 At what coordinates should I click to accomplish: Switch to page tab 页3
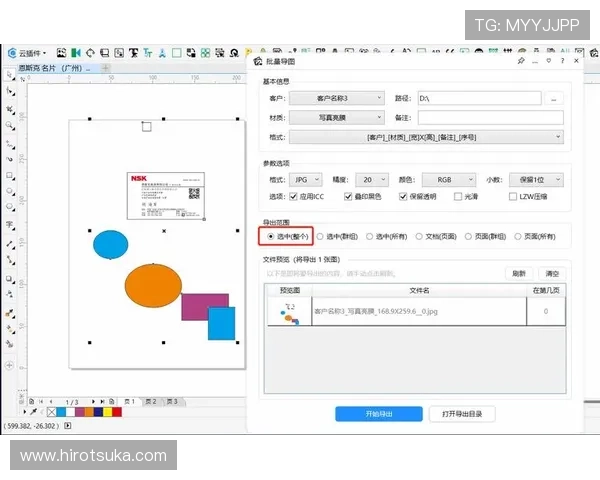(x=173, y=402)
